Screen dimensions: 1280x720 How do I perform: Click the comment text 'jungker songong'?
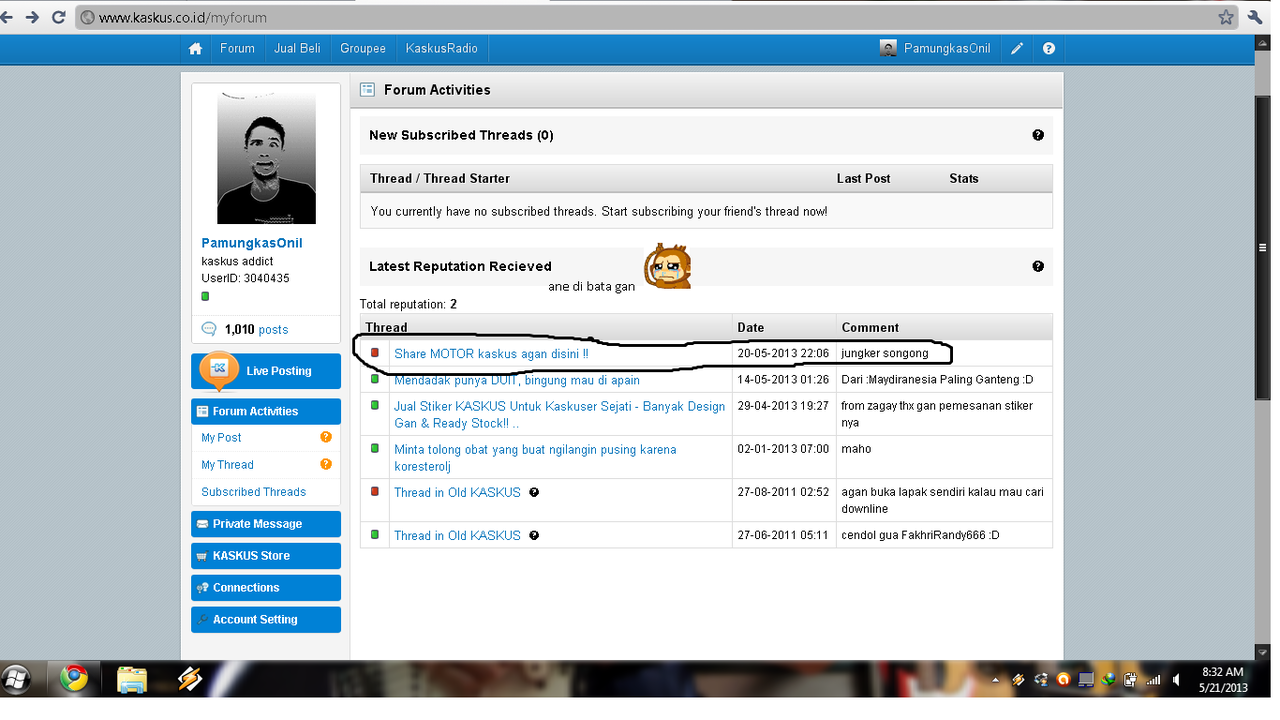[885, 353]
